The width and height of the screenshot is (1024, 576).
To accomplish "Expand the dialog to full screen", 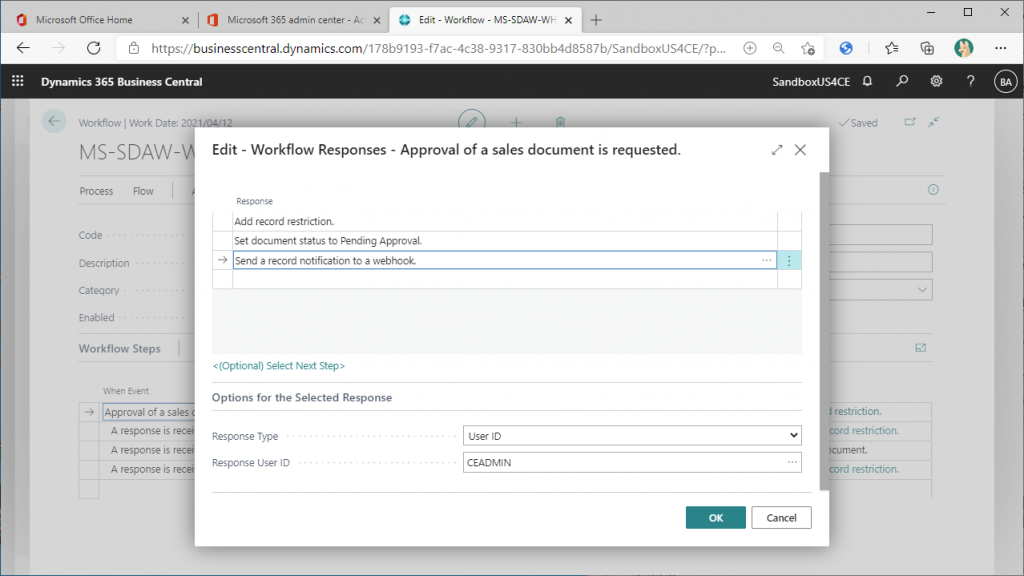I will pos(776,150).
